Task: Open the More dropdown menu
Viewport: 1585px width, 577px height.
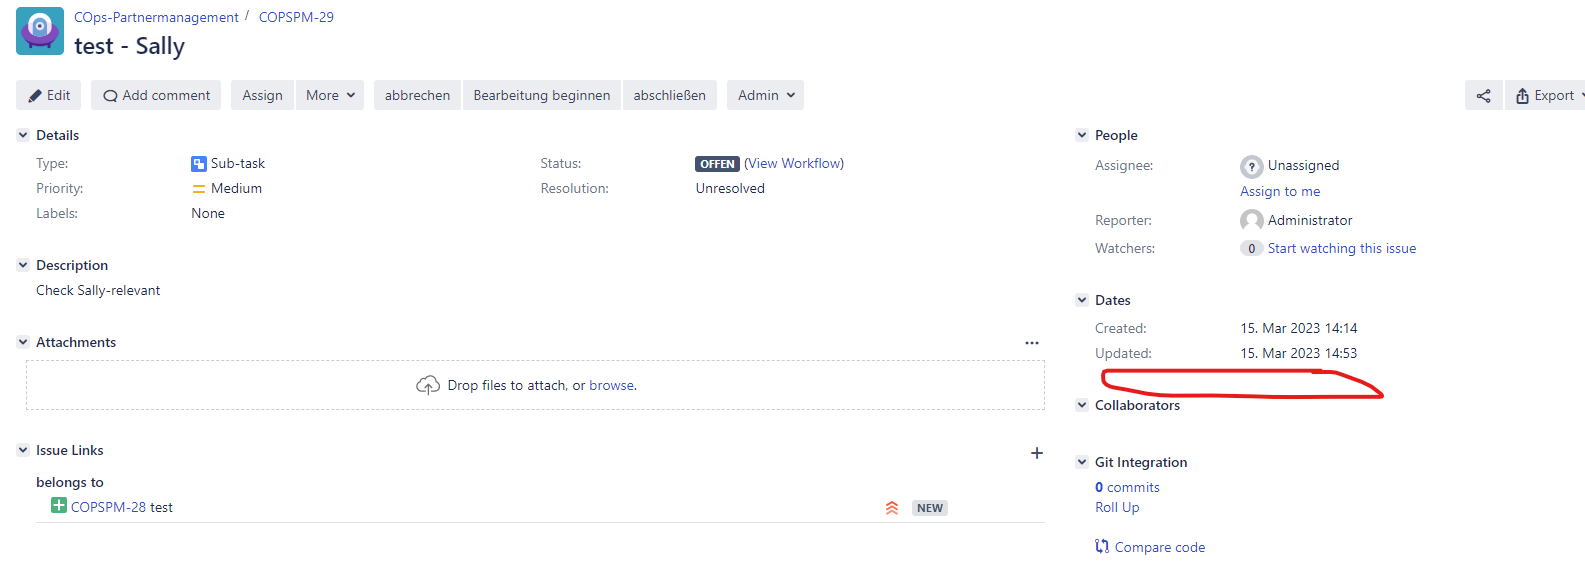Action: click(330, 96)
